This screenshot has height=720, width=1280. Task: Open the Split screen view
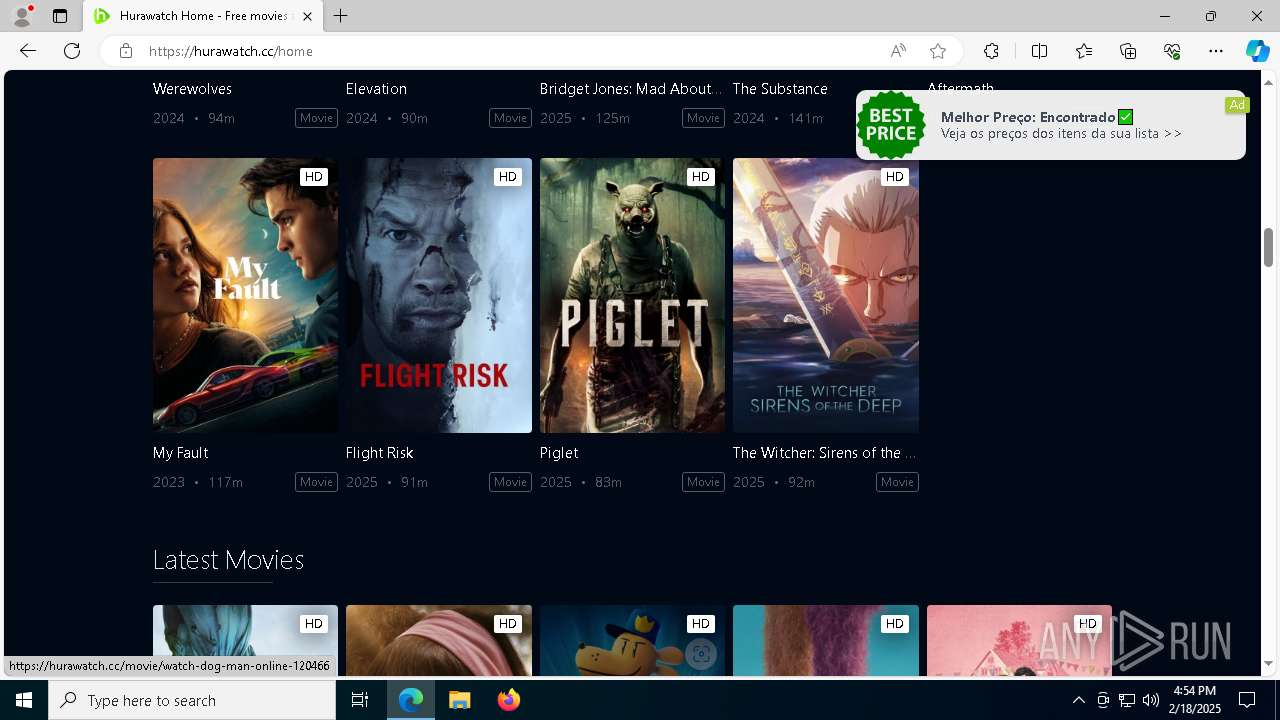pos(1039,51)
